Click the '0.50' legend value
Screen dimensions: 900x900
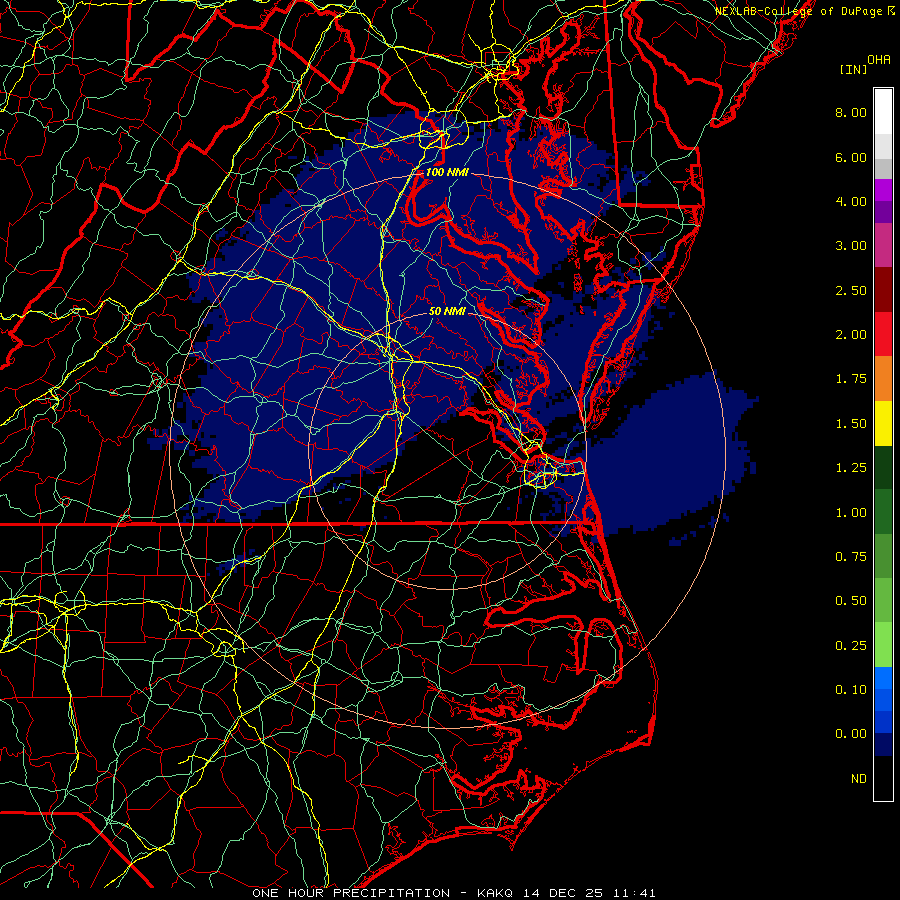851,601
